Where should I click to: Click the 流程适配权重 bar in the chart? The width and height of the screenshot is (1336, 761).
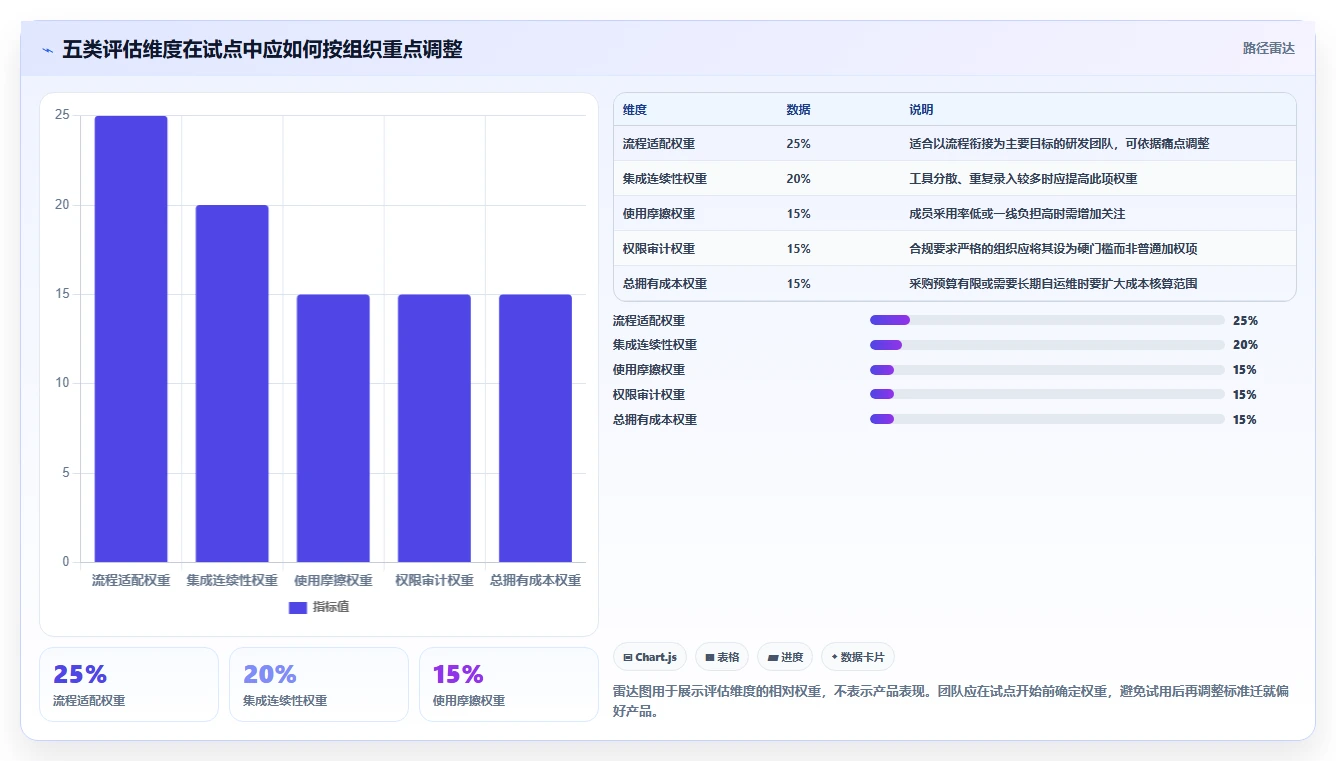point(131,339)
